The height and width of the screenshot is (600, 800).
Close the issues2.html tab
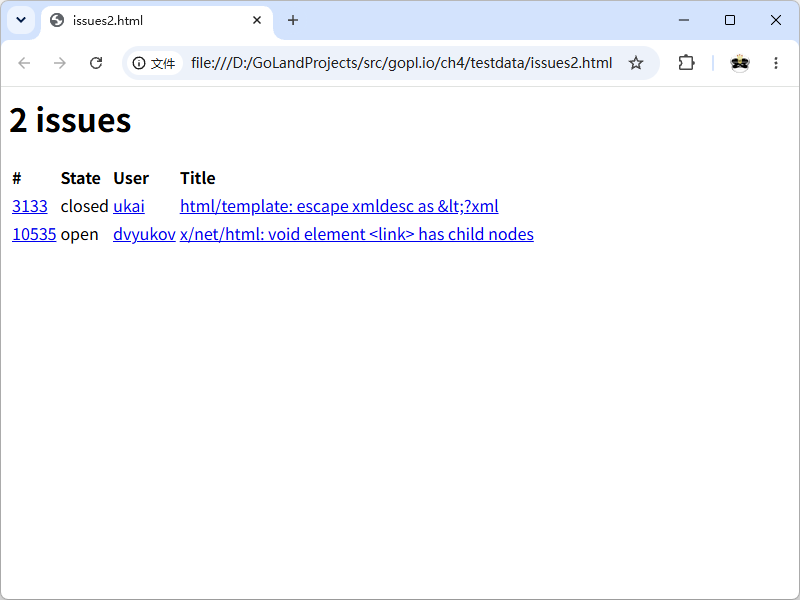[257, 20]
